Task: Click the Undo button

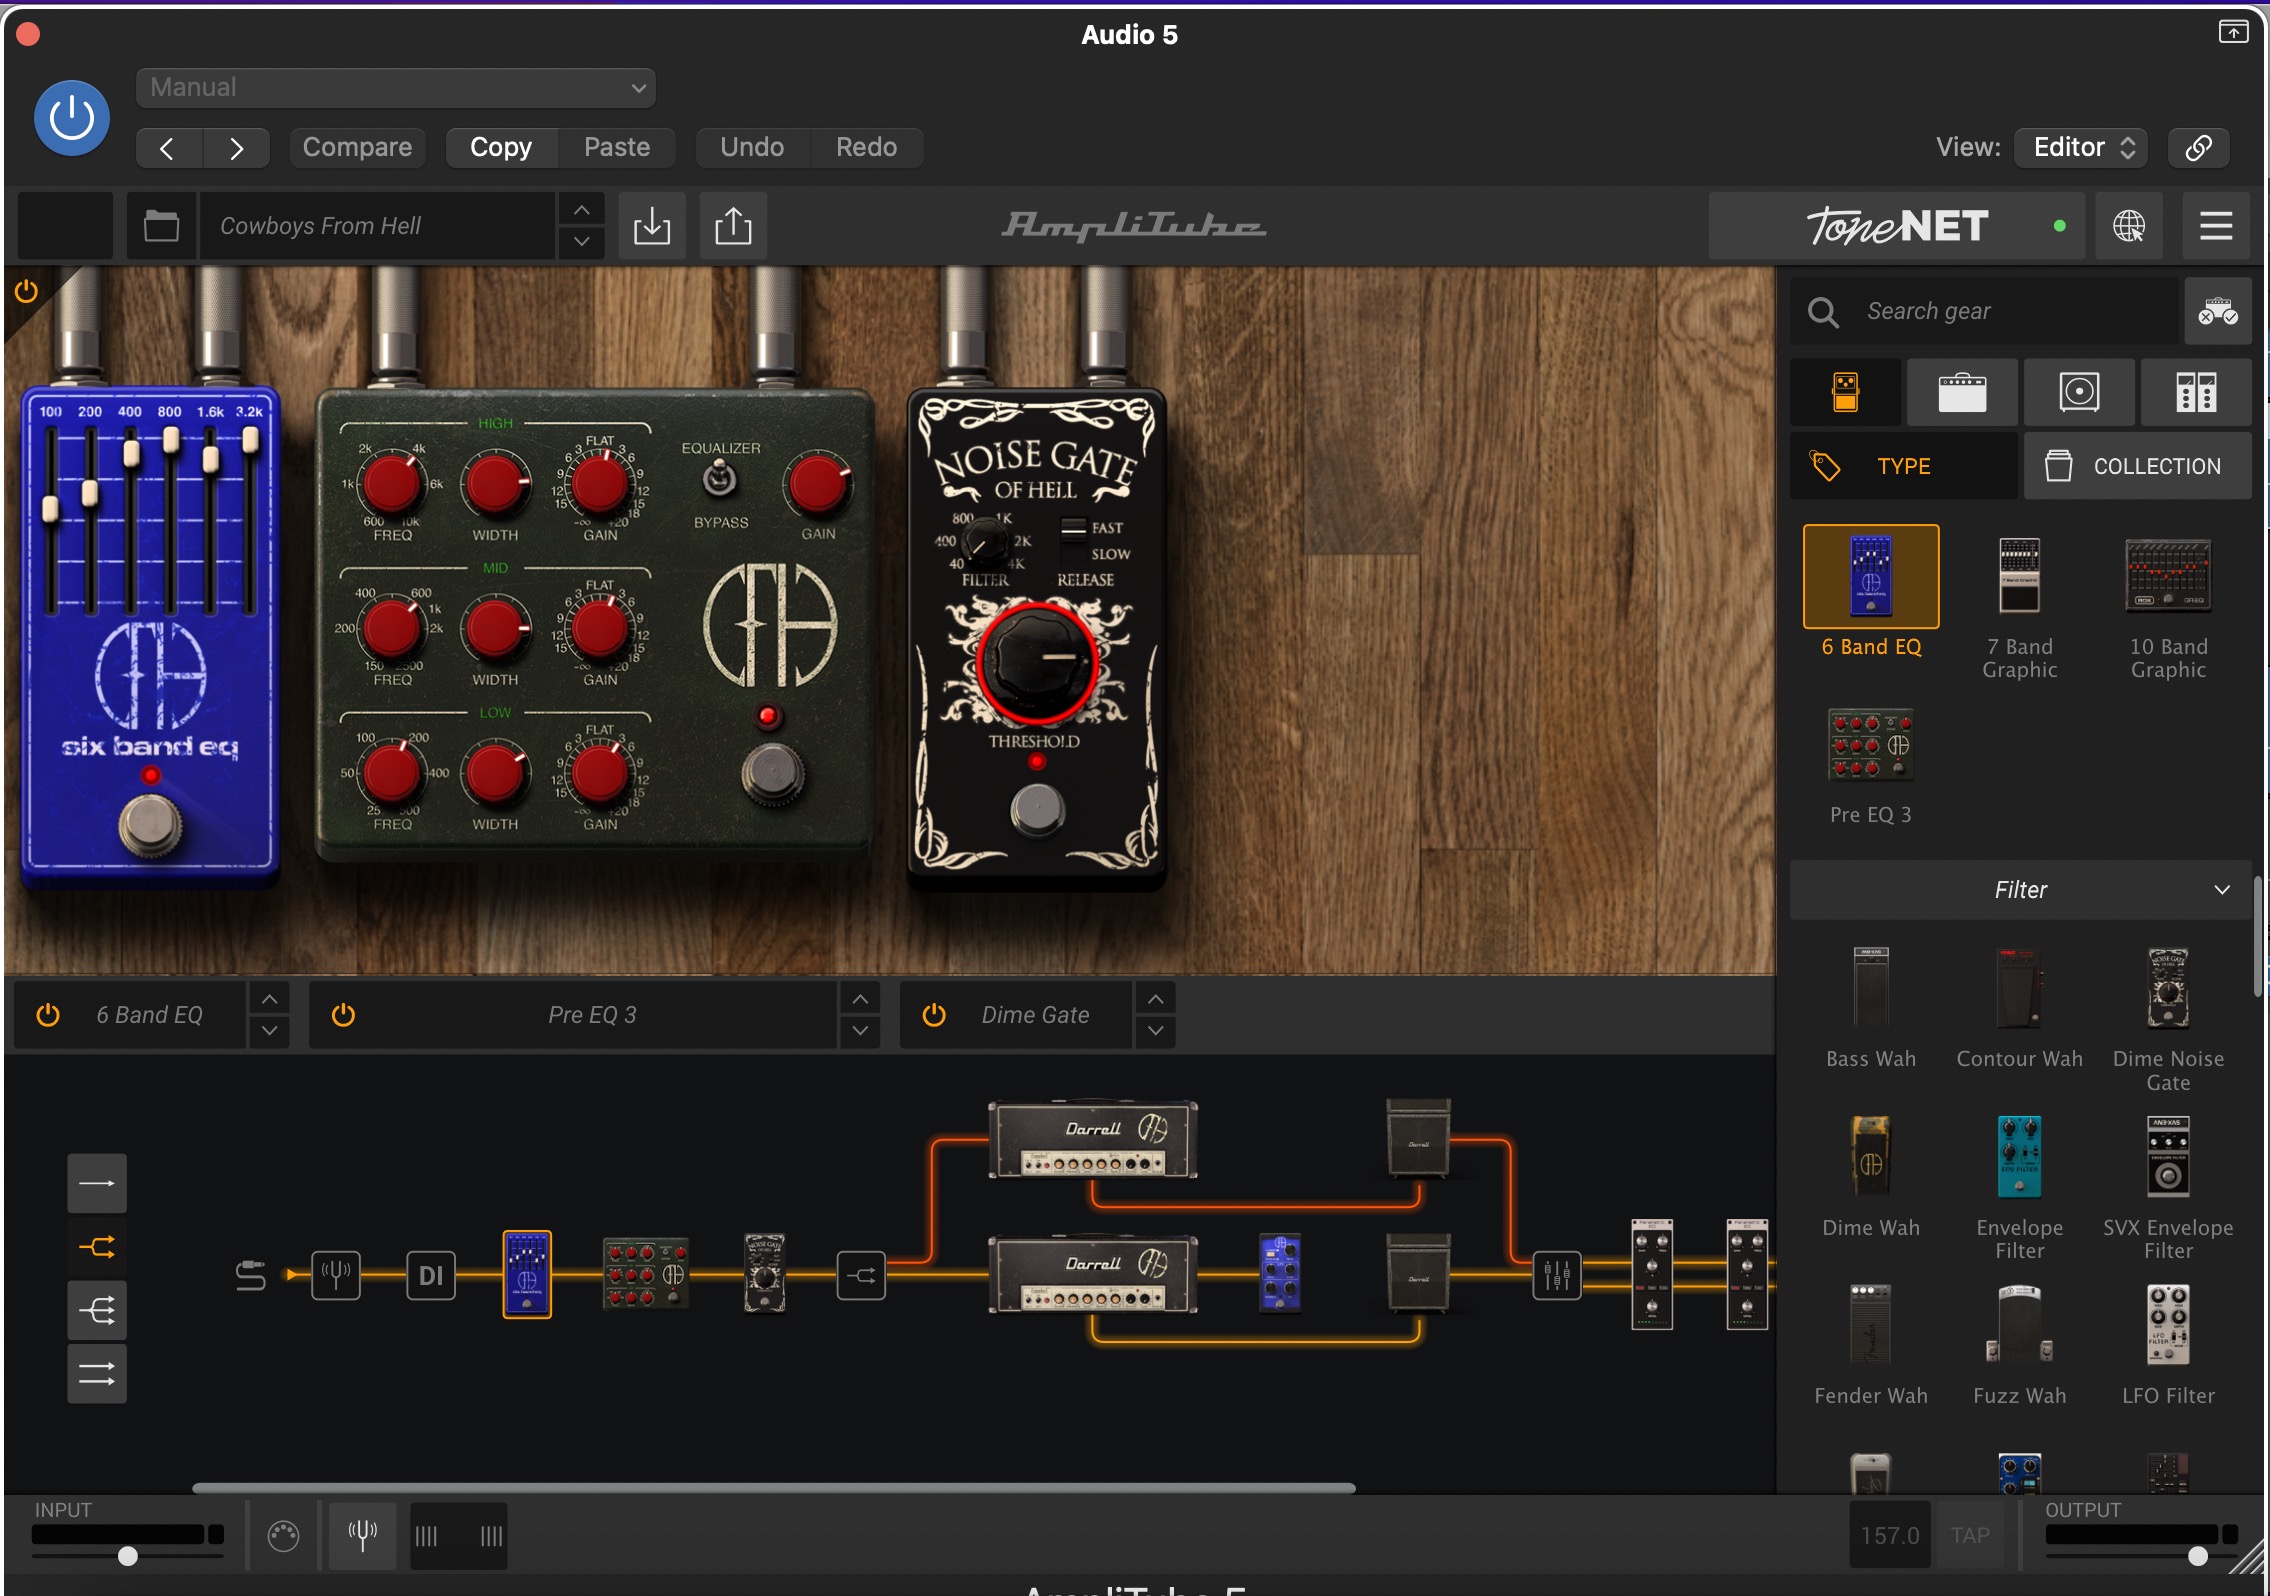Action: pyautogui.click(x=752, y=147)
